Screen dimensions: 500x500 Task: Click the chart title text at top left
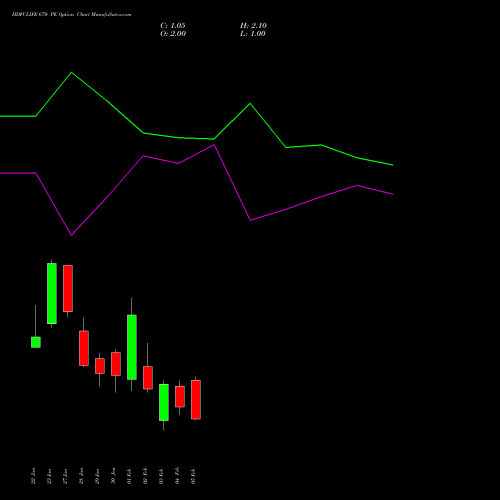(71, 15)
